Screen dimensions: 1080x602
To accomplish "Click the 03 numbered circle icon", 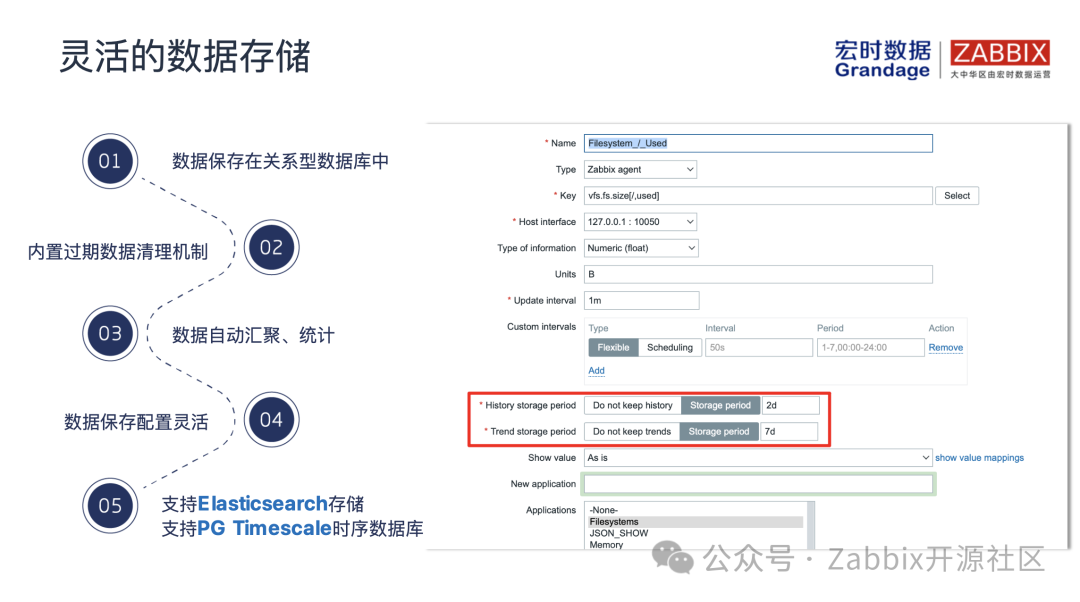I will (x=110, y=333).
